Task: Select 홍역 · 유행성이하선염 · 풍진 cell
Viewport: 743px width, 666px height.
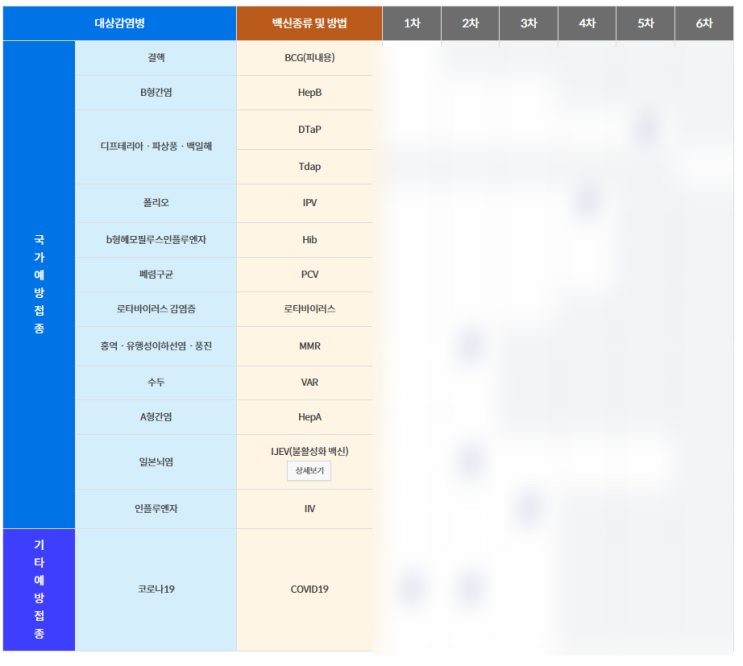Action: pyautogui.click(x=156, y=346)
